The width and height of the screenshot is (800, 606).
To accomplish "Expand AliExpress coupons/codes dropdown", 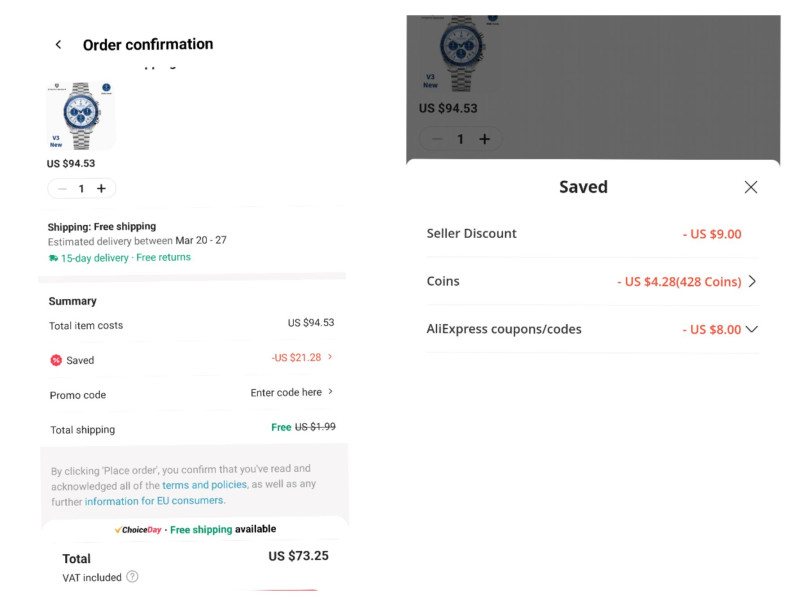I will tap(752, 329).
